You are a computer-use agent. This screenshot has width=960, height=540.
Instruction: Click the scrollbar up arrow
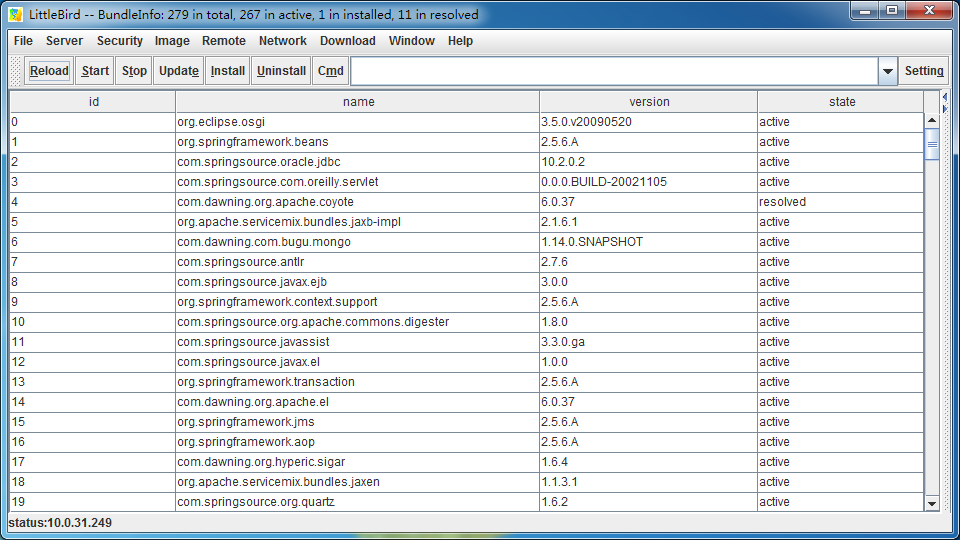click(932, 121)
